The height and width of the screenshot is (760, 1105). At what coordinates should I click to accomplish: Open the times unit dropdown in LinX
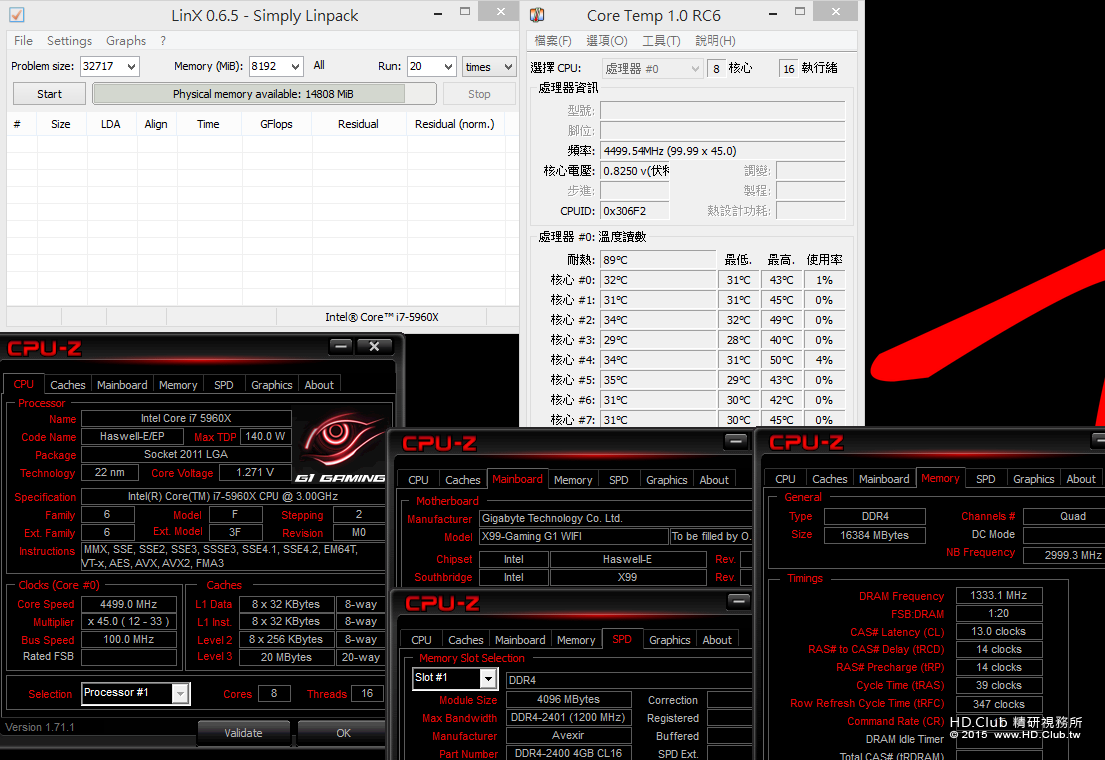[x=508, y=67]
